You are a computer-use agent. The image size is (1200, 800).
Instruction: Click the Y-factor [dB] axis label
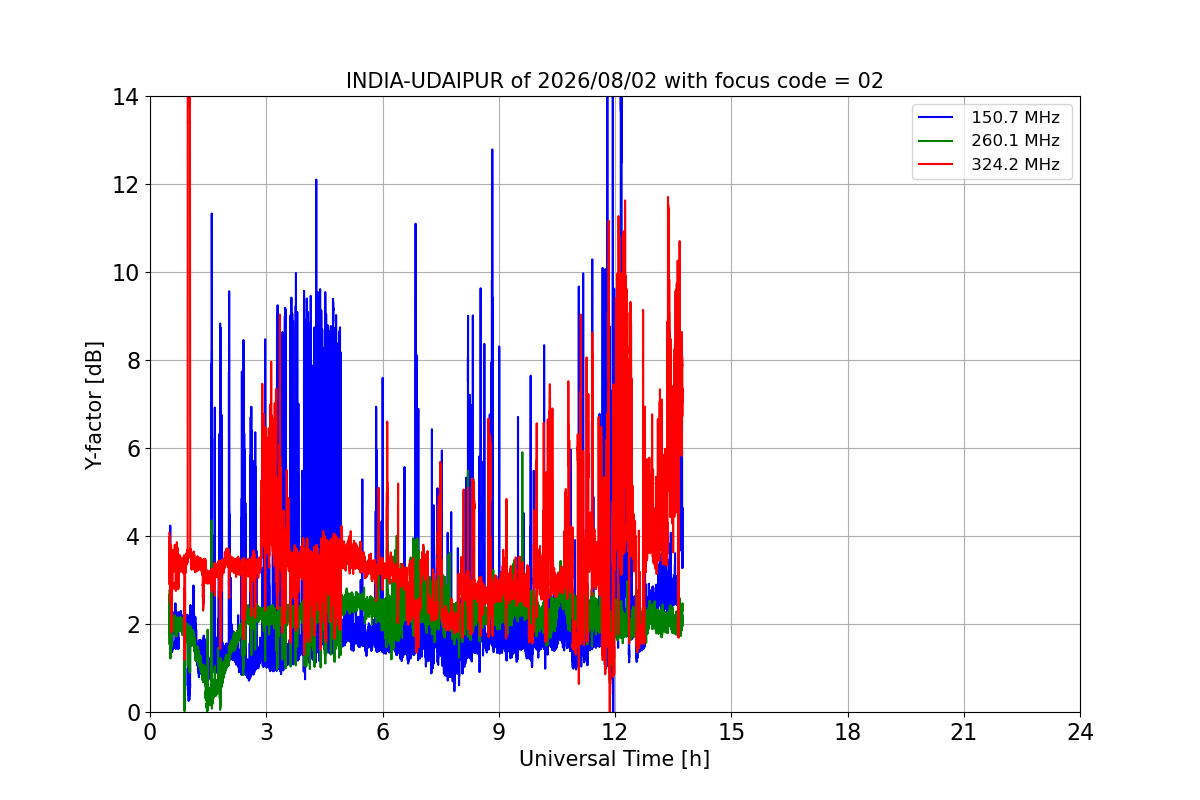(94, 405)
